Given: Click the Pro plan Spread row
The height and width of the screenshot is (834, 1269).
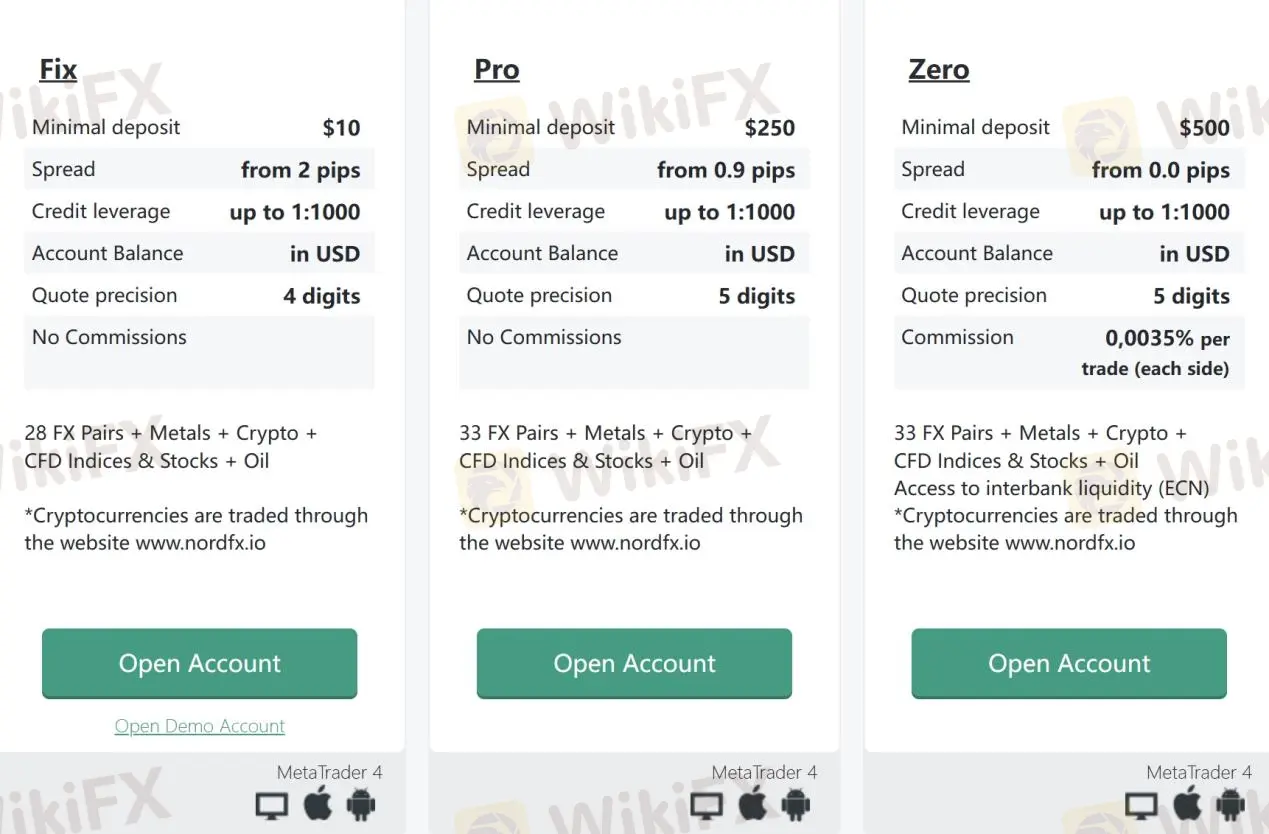Looking at the screenshot, I should pyautogui.click(x=634, y=170).
